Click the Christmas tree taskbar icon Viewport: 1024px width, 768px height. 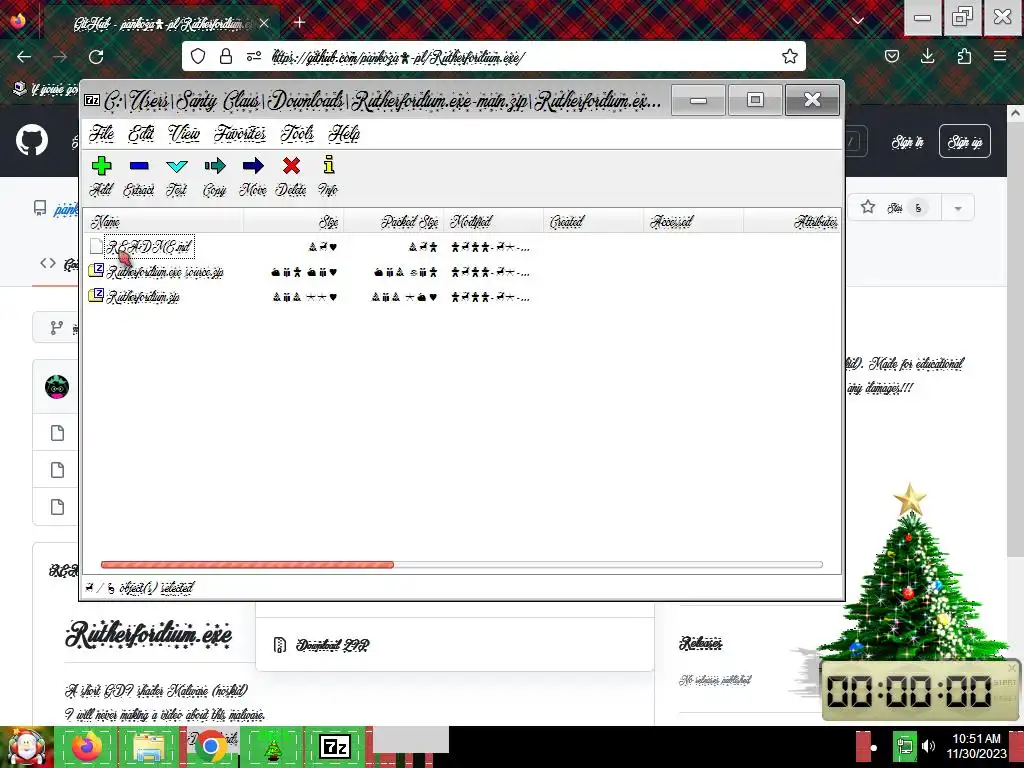pos(272,747)
